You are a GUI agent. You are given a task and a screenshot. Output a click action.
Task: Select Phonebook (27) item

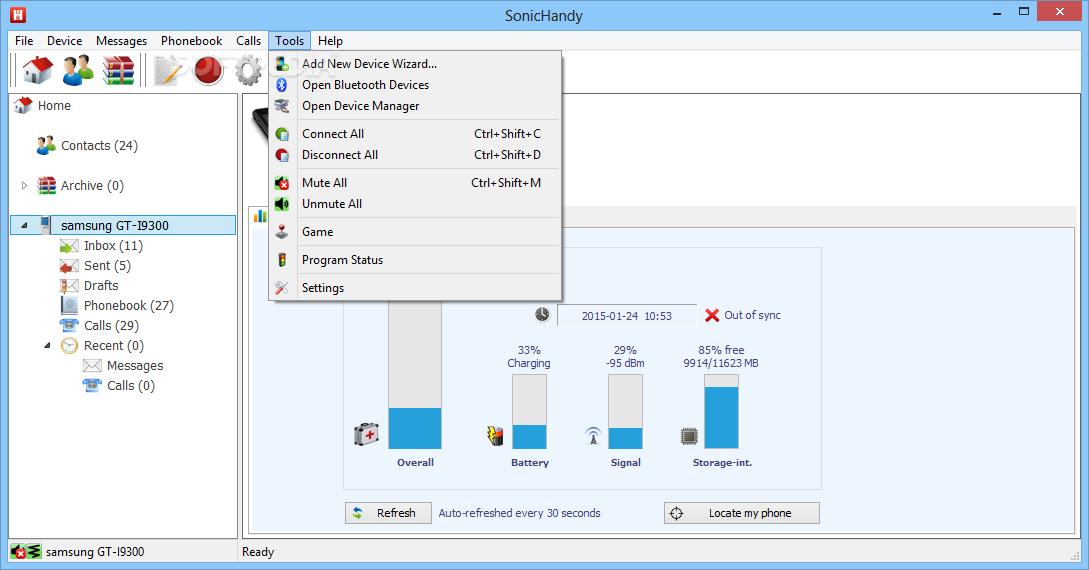pos(128,305)
